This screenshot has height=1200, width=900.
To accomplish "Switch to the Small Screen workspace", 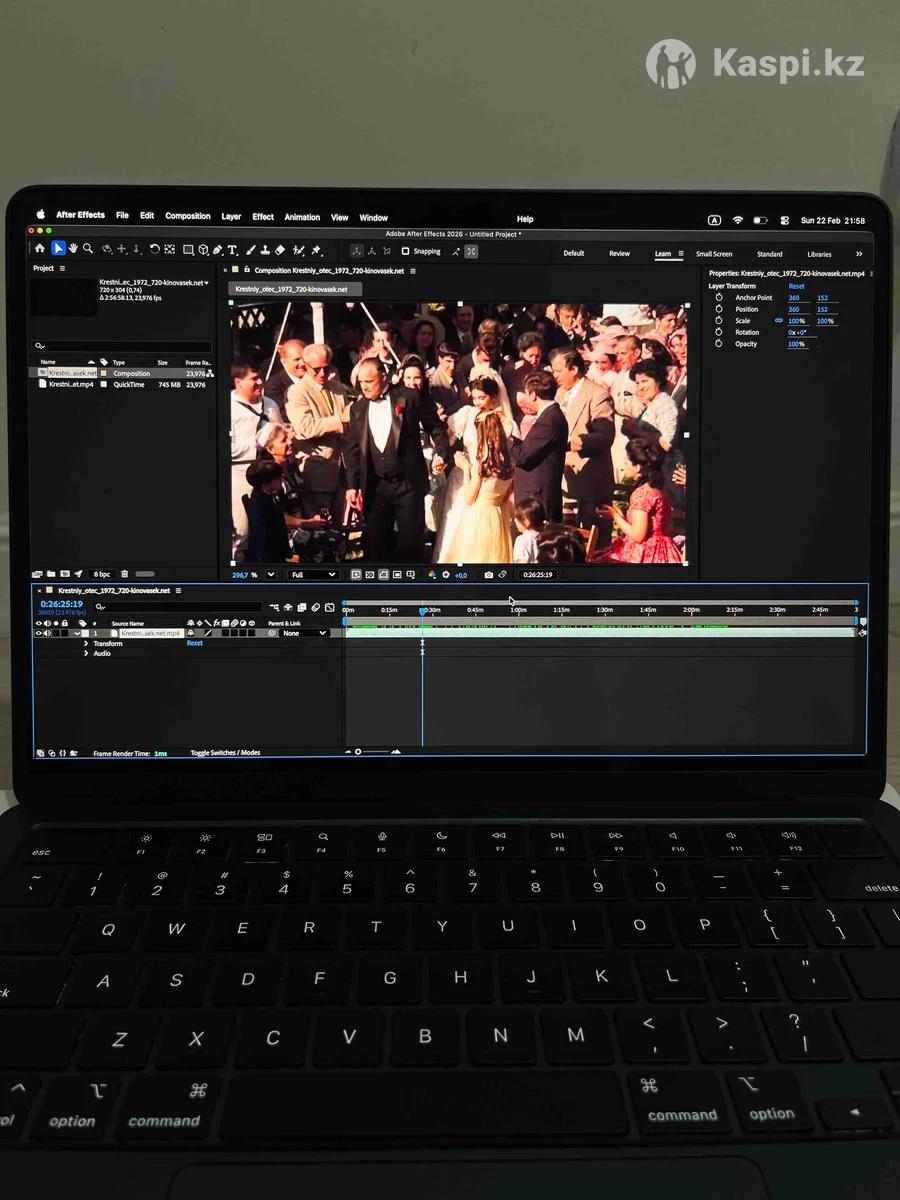I will (714, 254).
